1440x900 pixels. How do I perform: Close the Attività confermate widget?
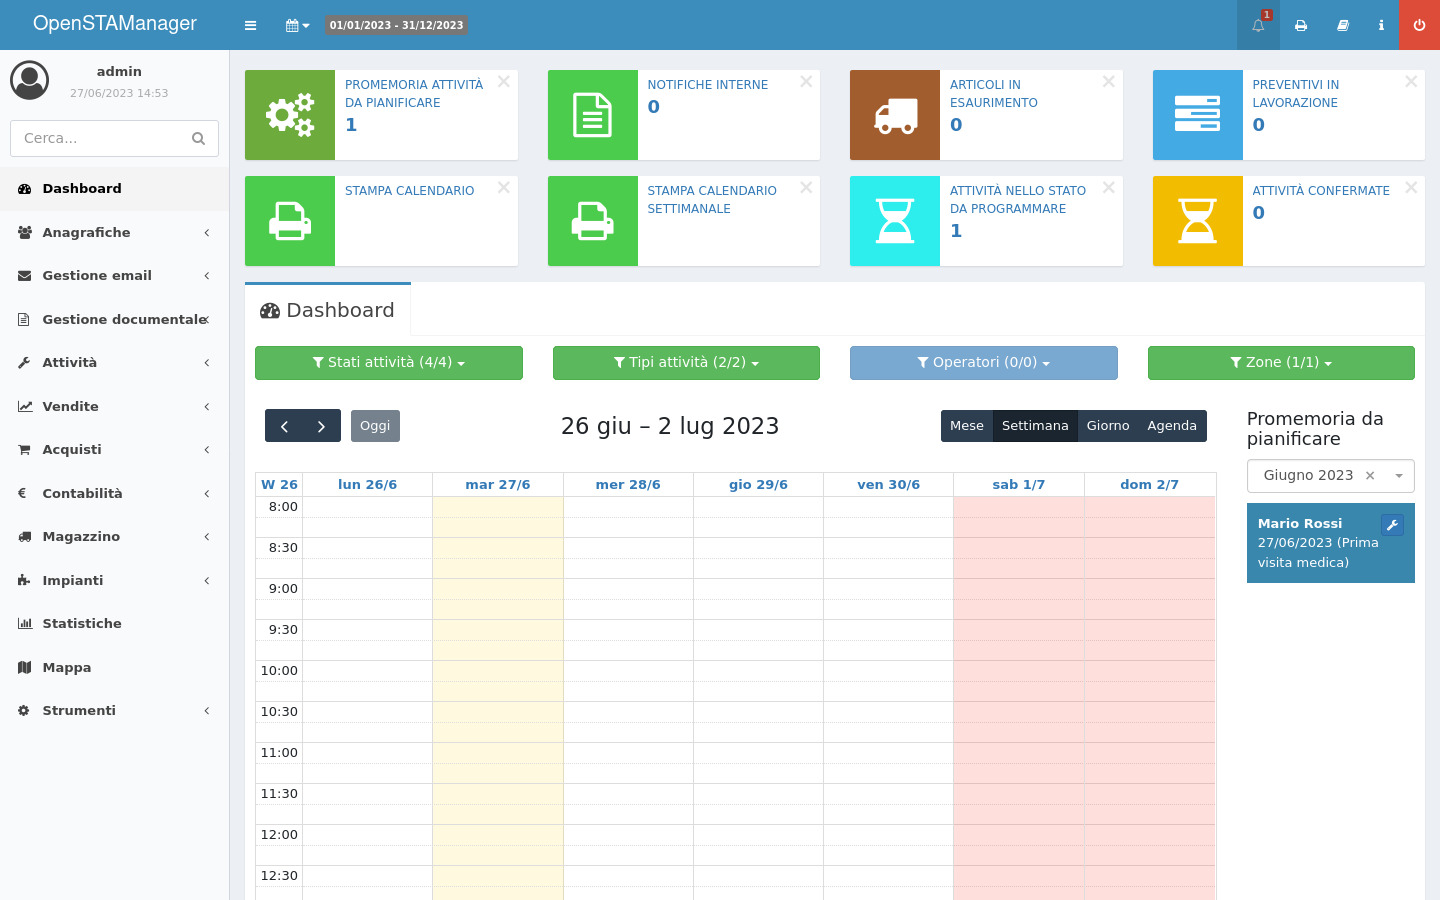[1411, 188]
